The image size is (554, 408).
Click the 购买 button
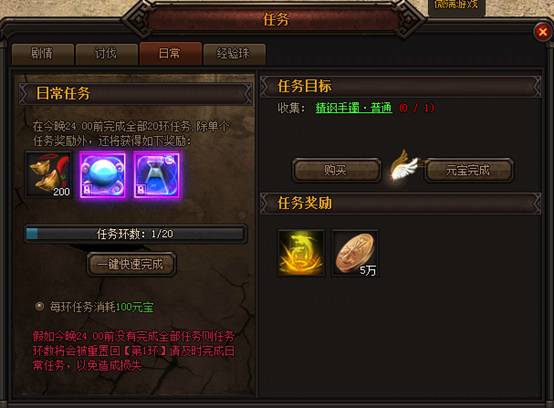(336, 170)
